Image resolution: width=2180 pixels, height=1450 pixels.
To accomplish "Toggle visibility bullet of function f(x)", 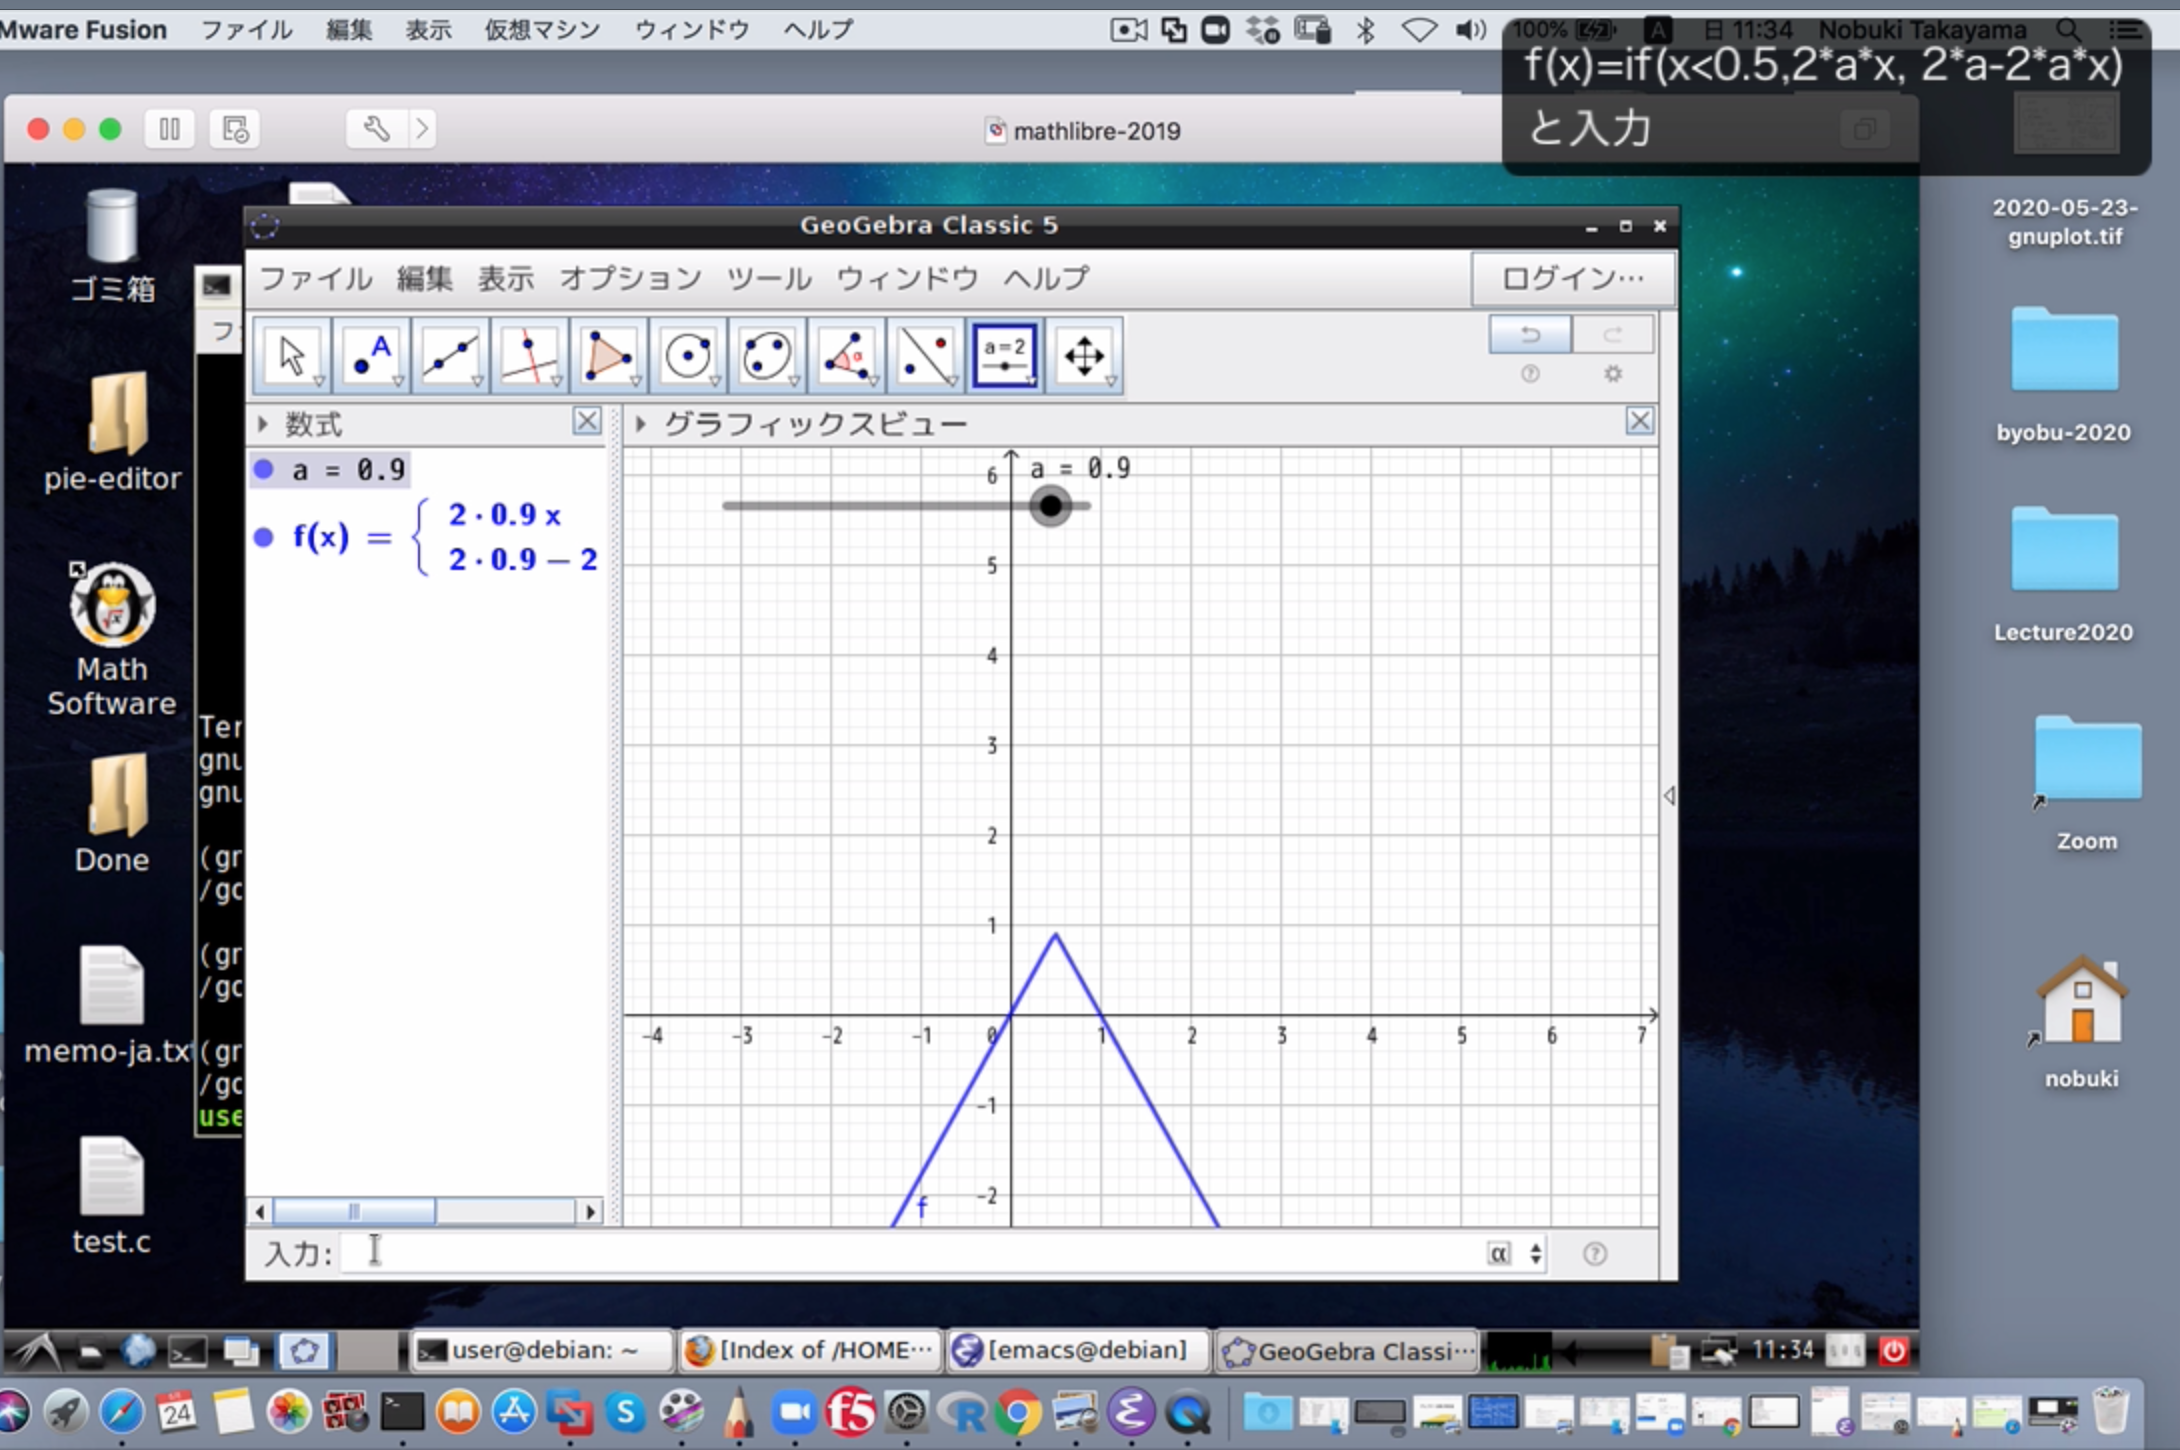I will tap(264, 537).
